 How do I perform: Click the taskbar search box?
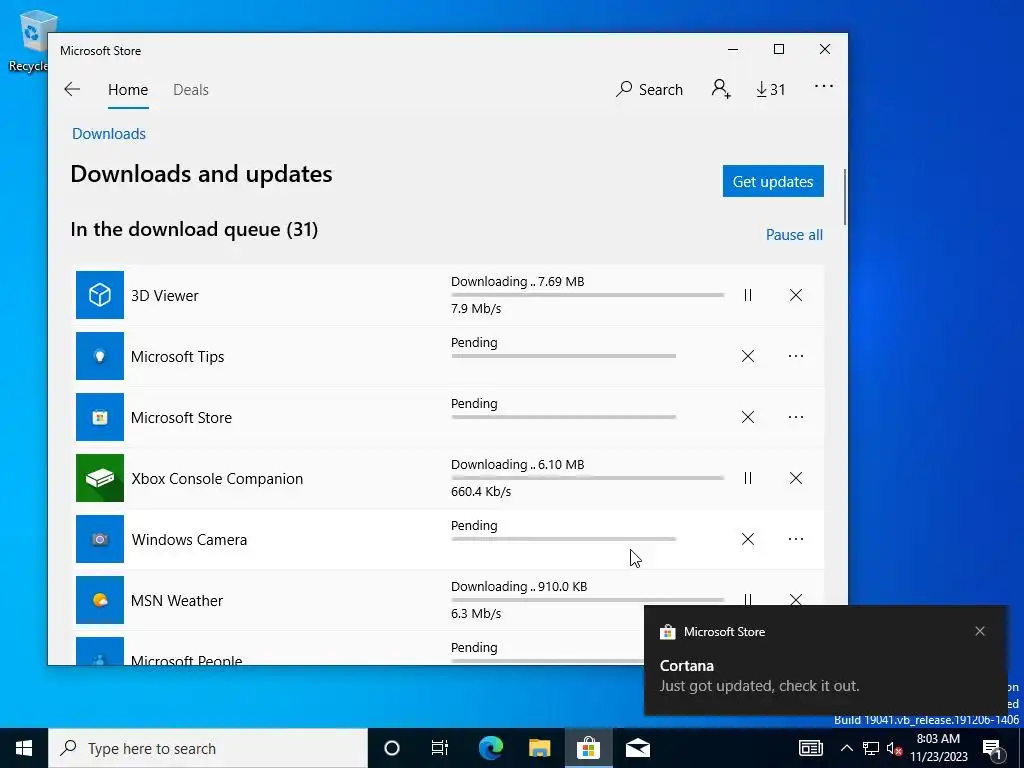tap(208, 748)
